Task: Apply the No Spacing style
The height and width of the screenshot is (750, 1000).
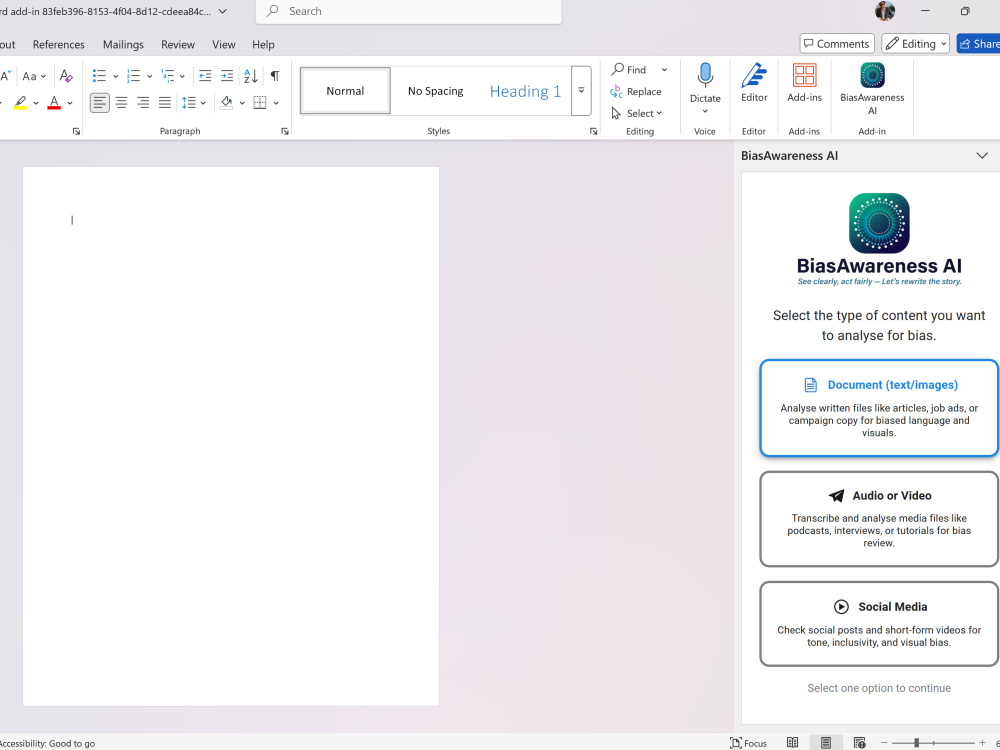Action: 436,91
